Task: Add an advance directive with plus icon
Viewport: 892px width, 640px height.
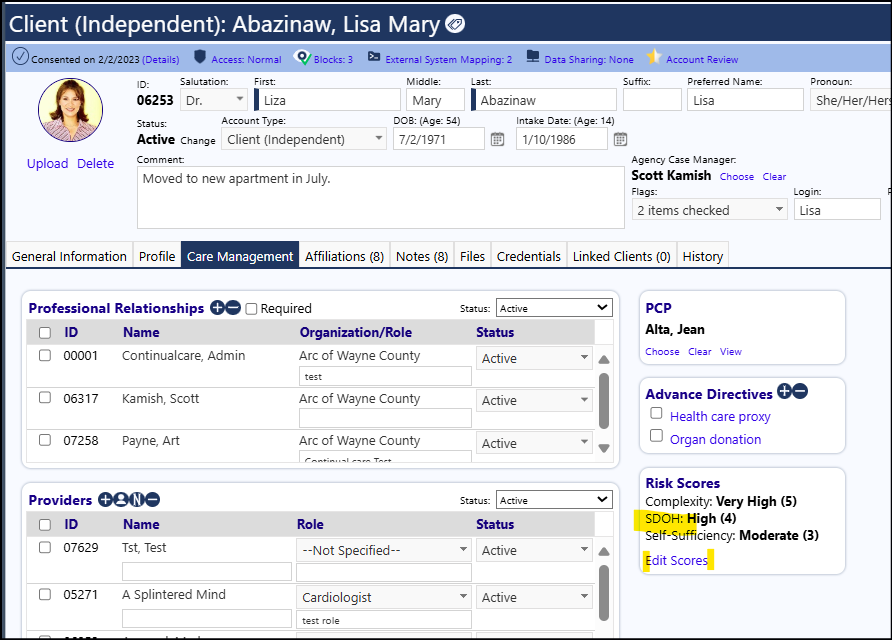Action: tap(784, 391)
